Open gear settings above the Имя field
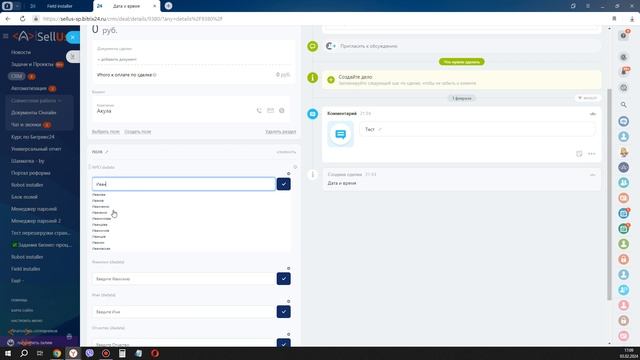Screen dimensions: 640x360 (289, 302)
